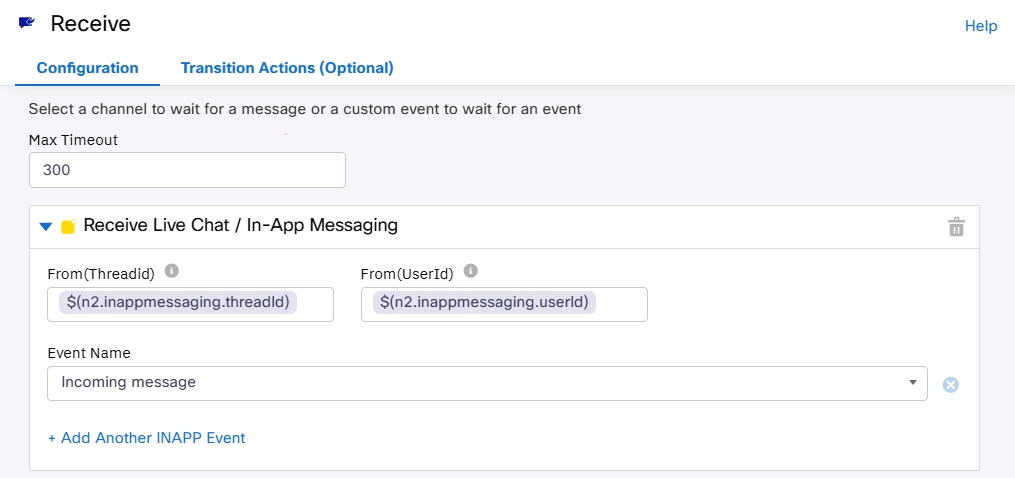Show info for From(Threadid) field
Screen dimensions: 1015x478
pos(171,271)
